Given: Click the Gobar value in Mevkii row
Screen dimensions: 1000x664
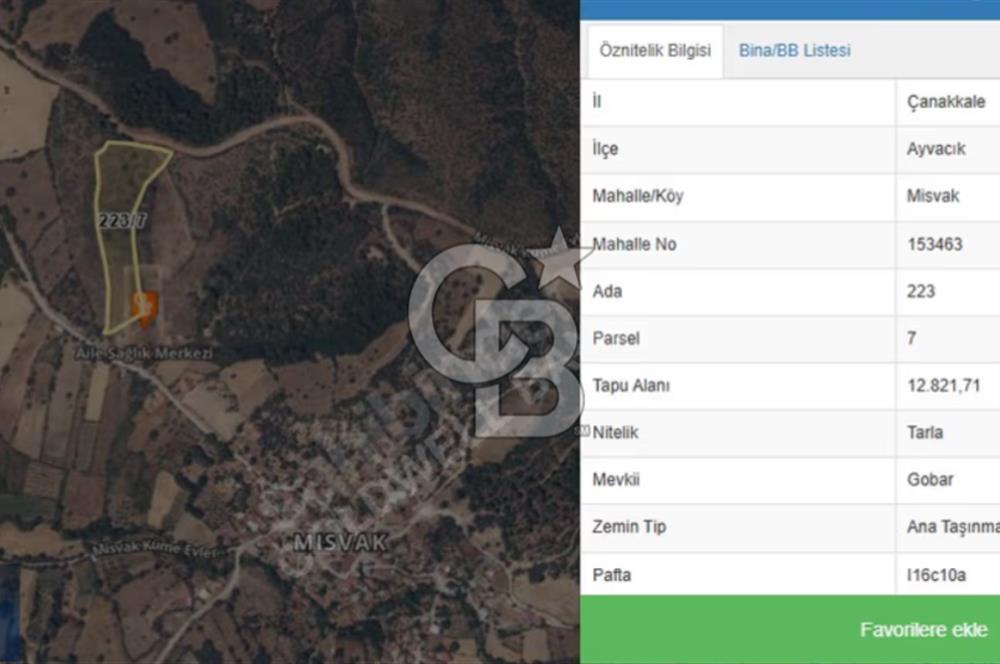Looking at the screenshot, I should click(x=930, y=479).
